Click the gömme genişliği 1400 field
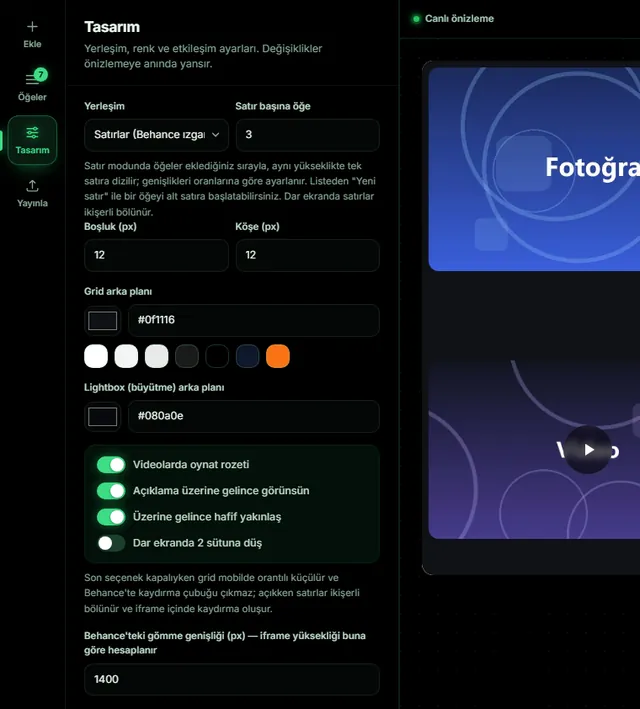Image resolution: width=640 pixels, height=709 pixels. [x=232, y=679]
